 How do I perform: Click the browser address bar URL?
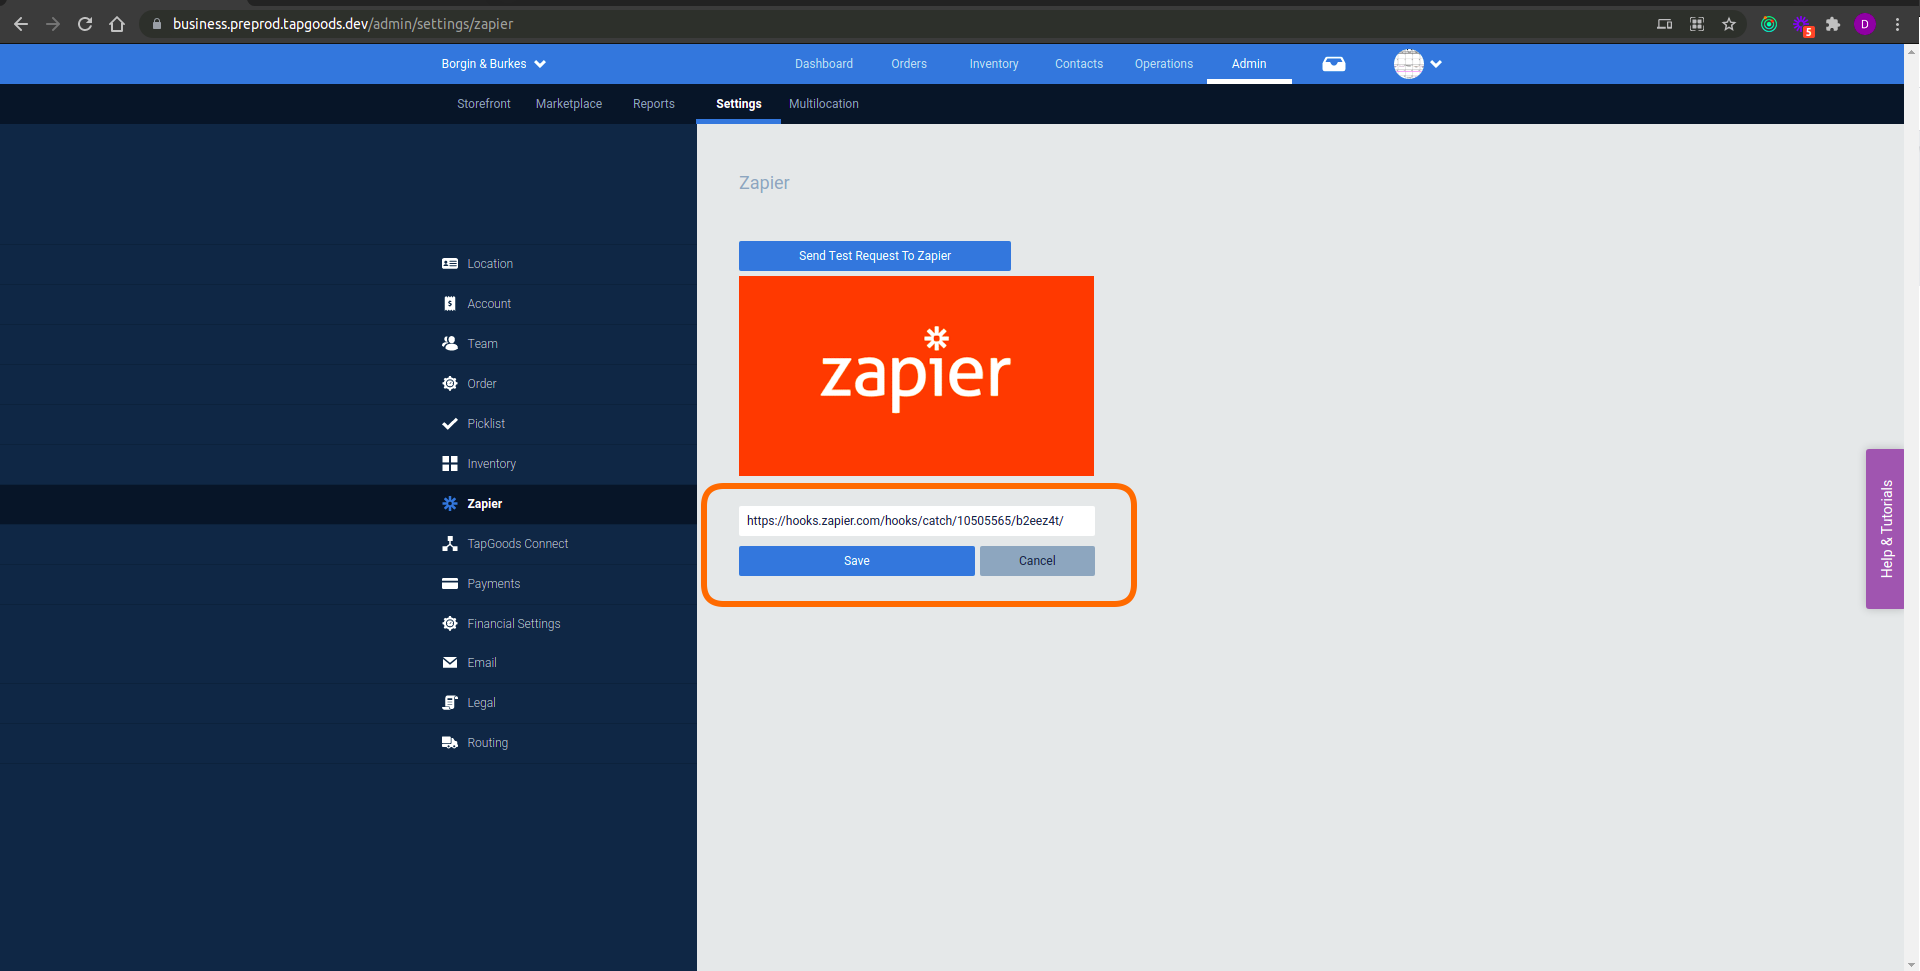[343, 24]
